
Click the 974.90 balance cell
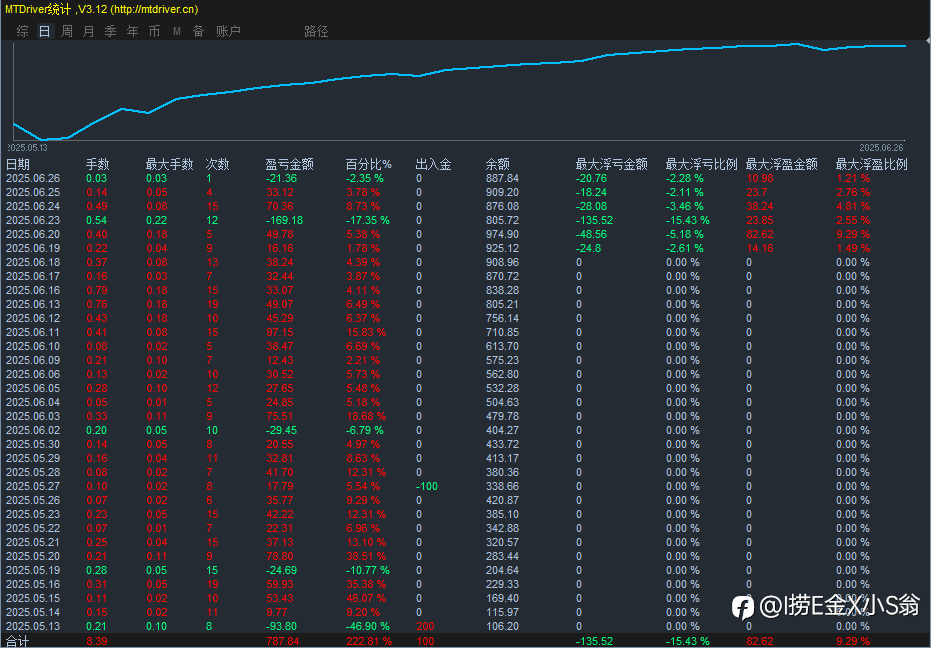tap(502, 234)
